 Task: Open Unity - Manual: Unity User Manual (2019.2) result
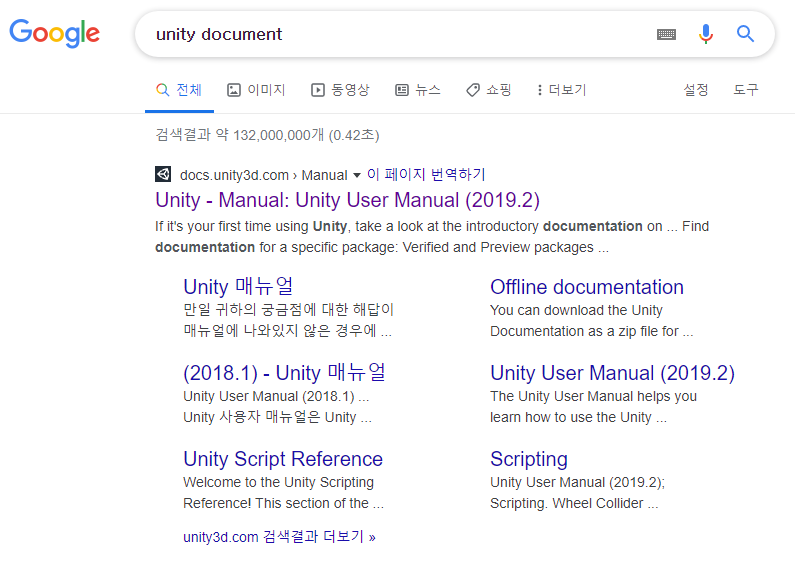click(x=347, y=200)
